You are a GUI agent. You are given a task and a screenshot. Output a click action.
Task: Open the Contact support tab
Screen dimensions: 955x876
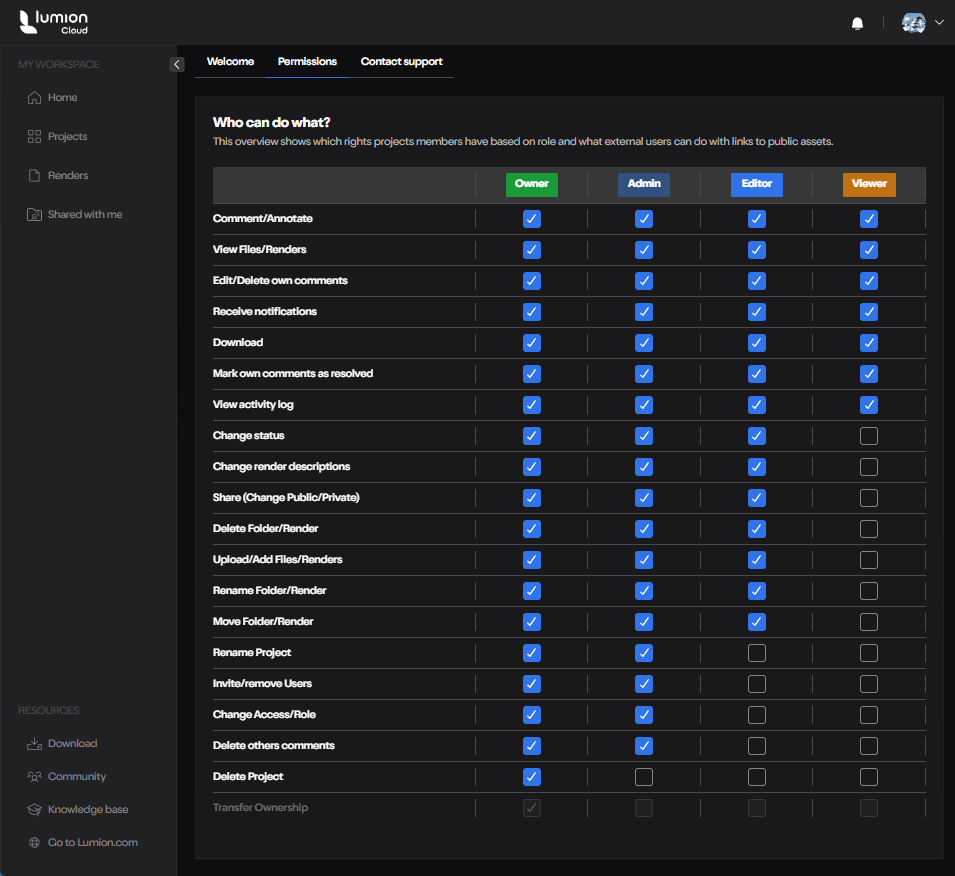(x=401, y=62)
